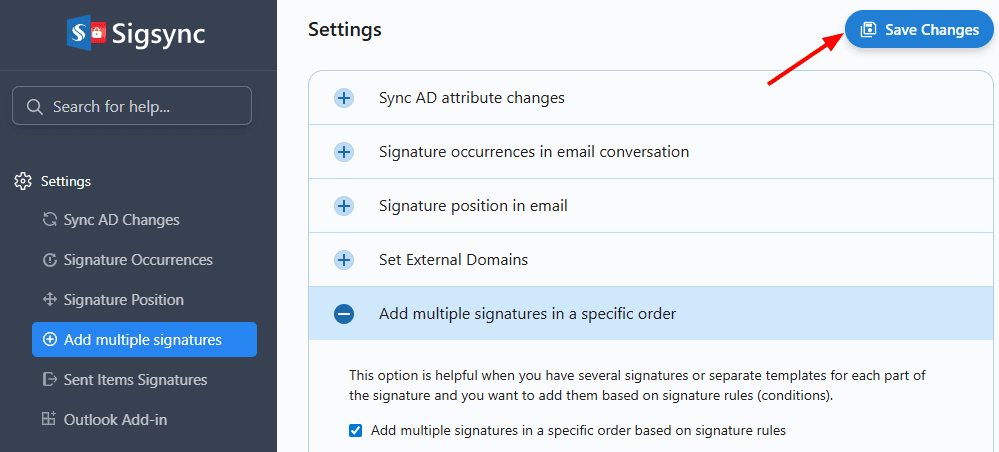Expand the Sync AD attribute changes section
Viewport: 999px width, 452px height.
point(344,98)
